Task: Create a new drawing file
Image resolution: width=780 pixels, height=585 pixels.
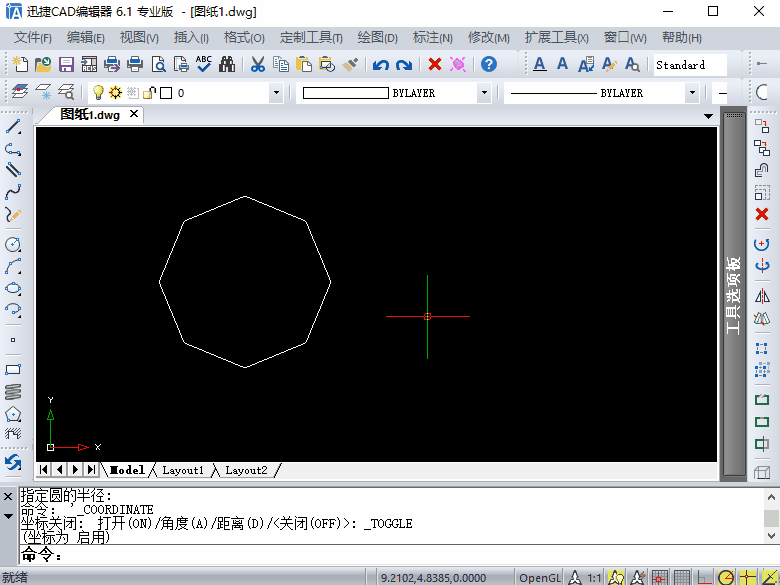Action: point(20,64)
